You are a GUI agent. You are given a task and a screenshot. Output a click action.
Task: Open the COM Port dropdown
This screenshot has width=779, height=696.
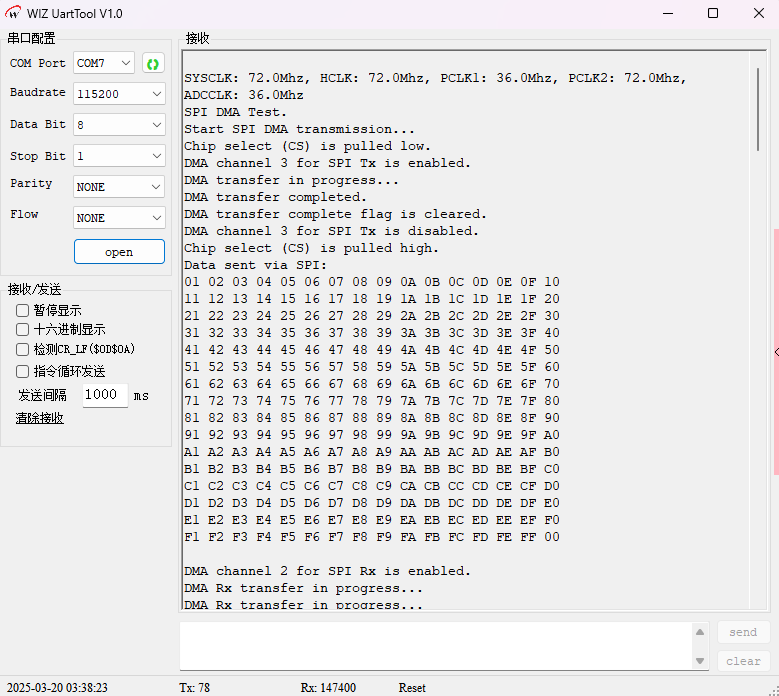(104, 64)
